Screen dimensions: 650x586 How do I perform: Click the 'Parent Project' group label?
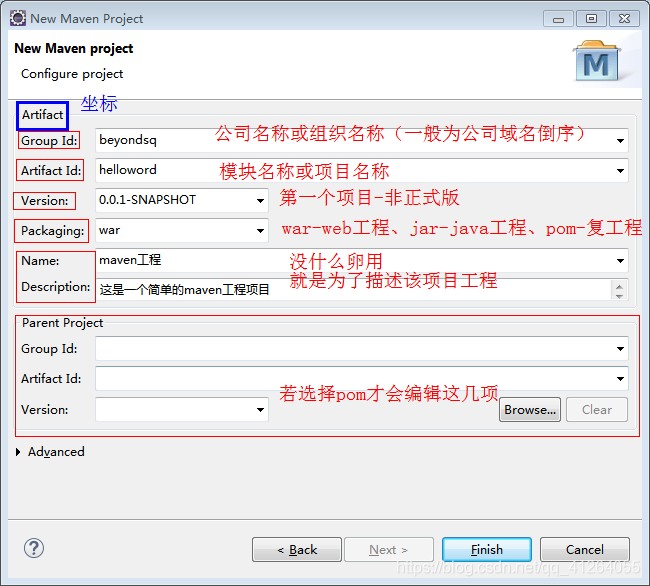[x=62, y=323]
